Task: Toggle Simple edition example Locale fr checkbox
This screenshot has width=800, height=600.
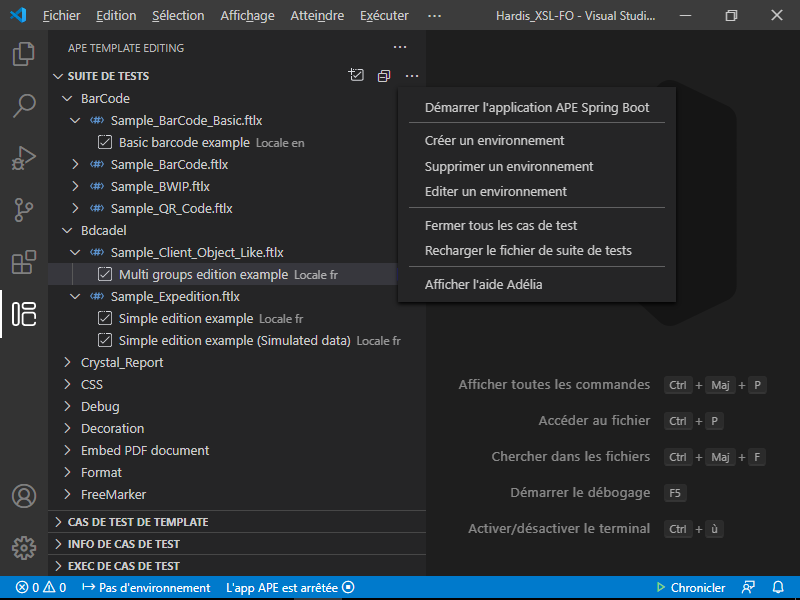Action: [x=105, y=318]
